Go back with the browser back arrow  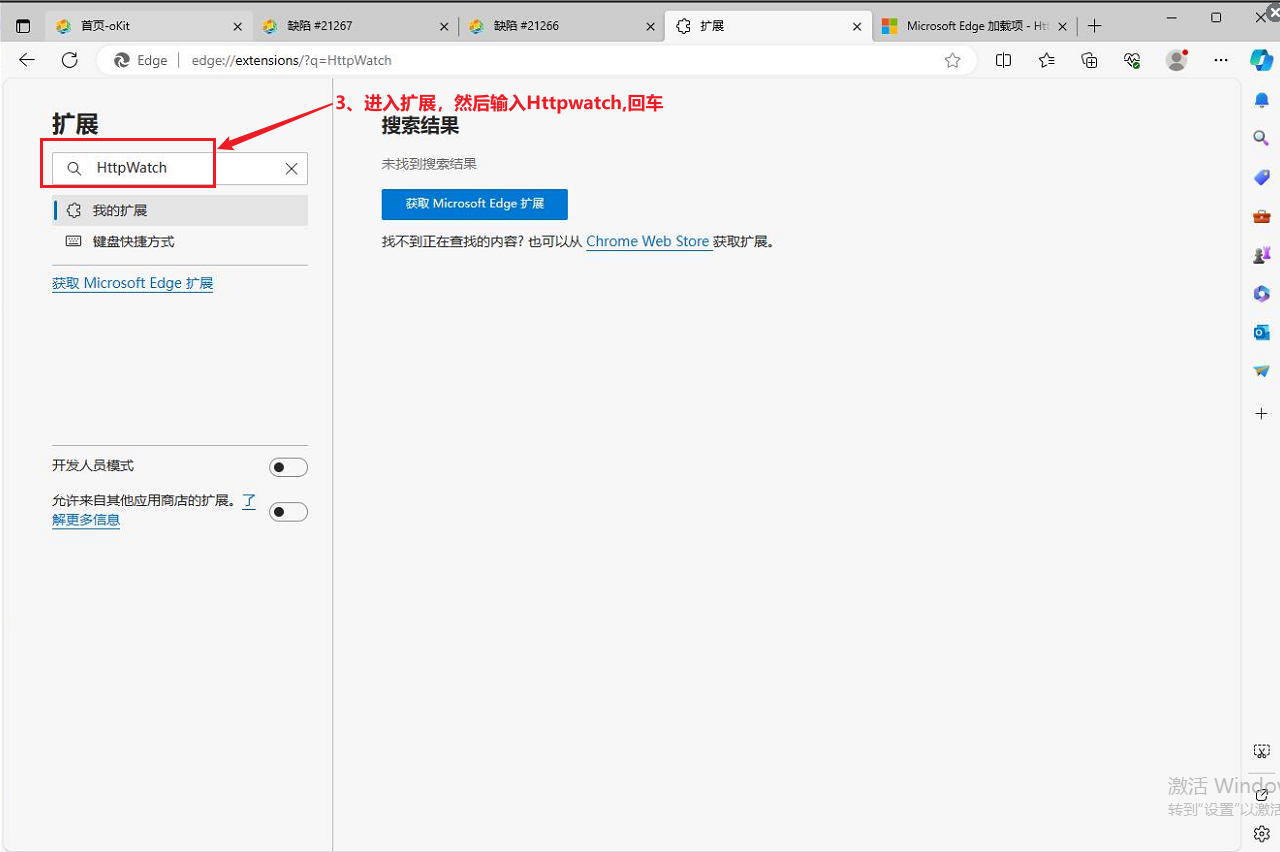pyautogui.click(x=27, y=60)
